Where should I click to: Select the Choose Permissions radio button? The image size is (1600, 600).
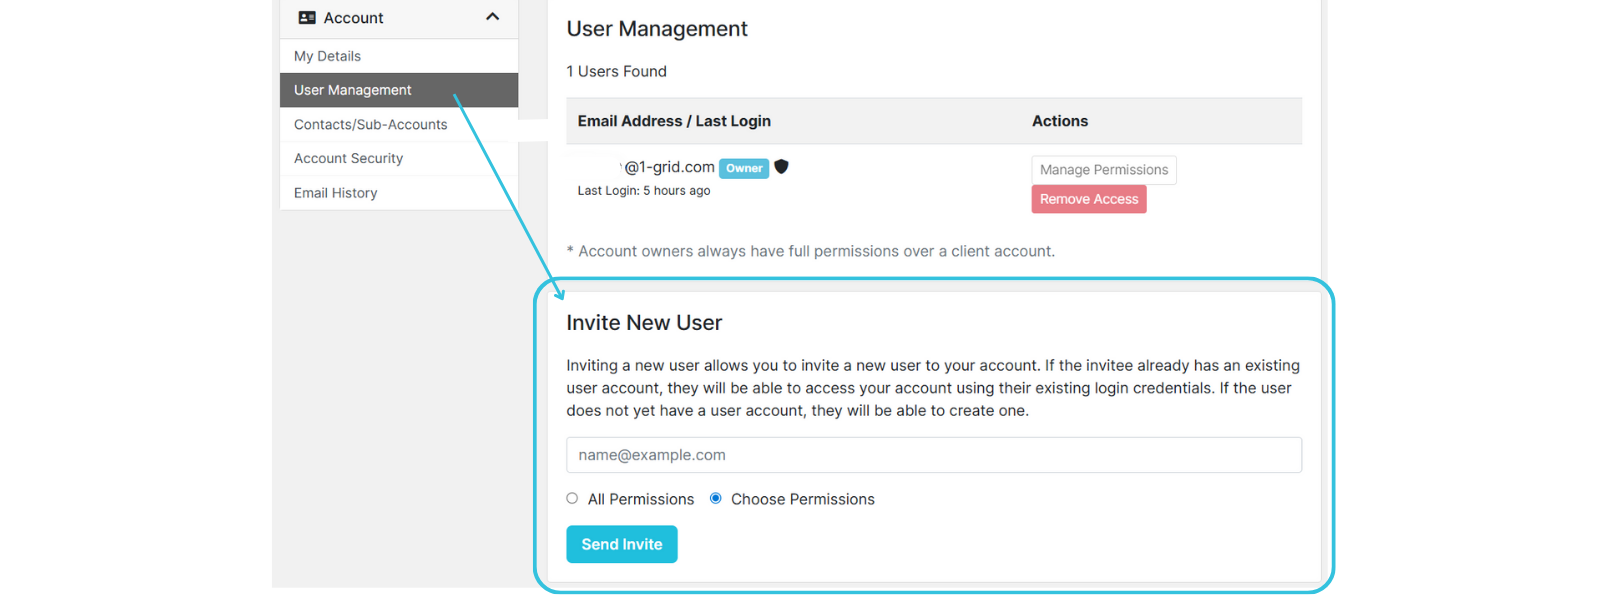point(716,498)
